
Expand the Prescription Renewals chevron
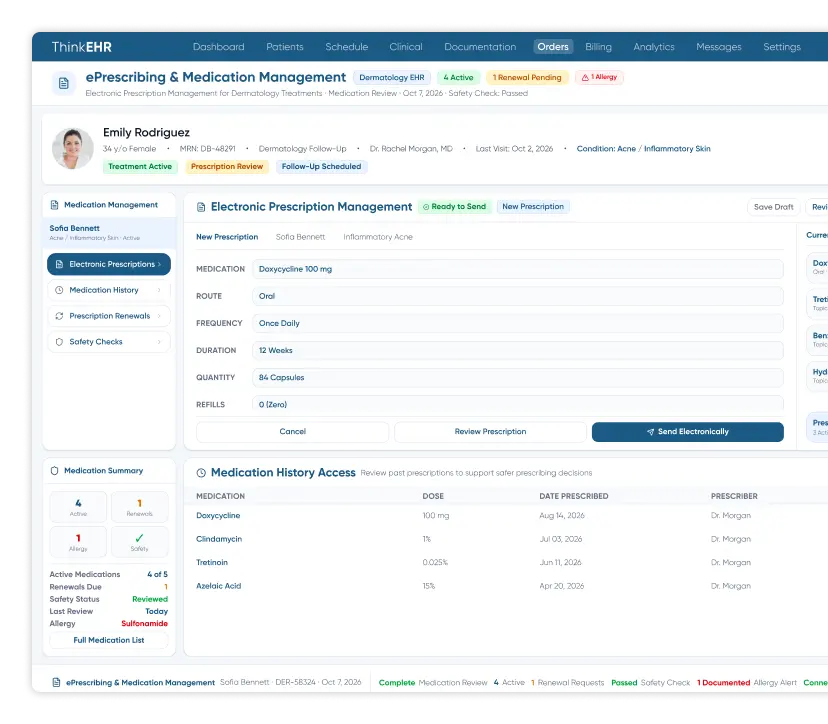(x=159, y=316)
